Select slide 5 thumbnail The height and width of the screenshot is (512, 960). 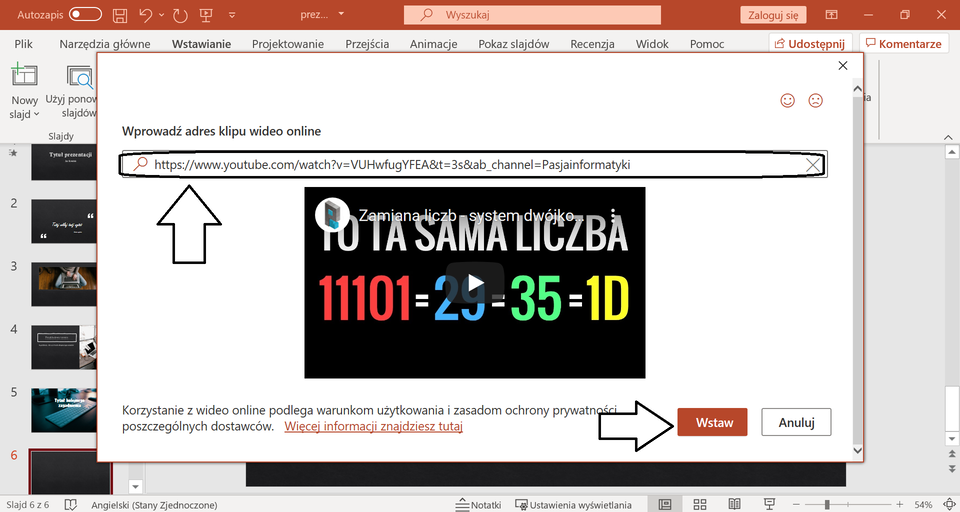pyautogui.click(x=64, y=410)
